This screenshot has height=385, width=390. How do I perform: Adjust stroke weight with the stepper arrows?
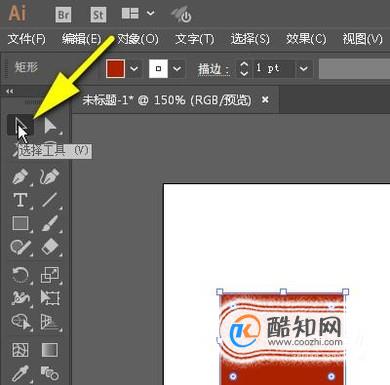point(244,69)
